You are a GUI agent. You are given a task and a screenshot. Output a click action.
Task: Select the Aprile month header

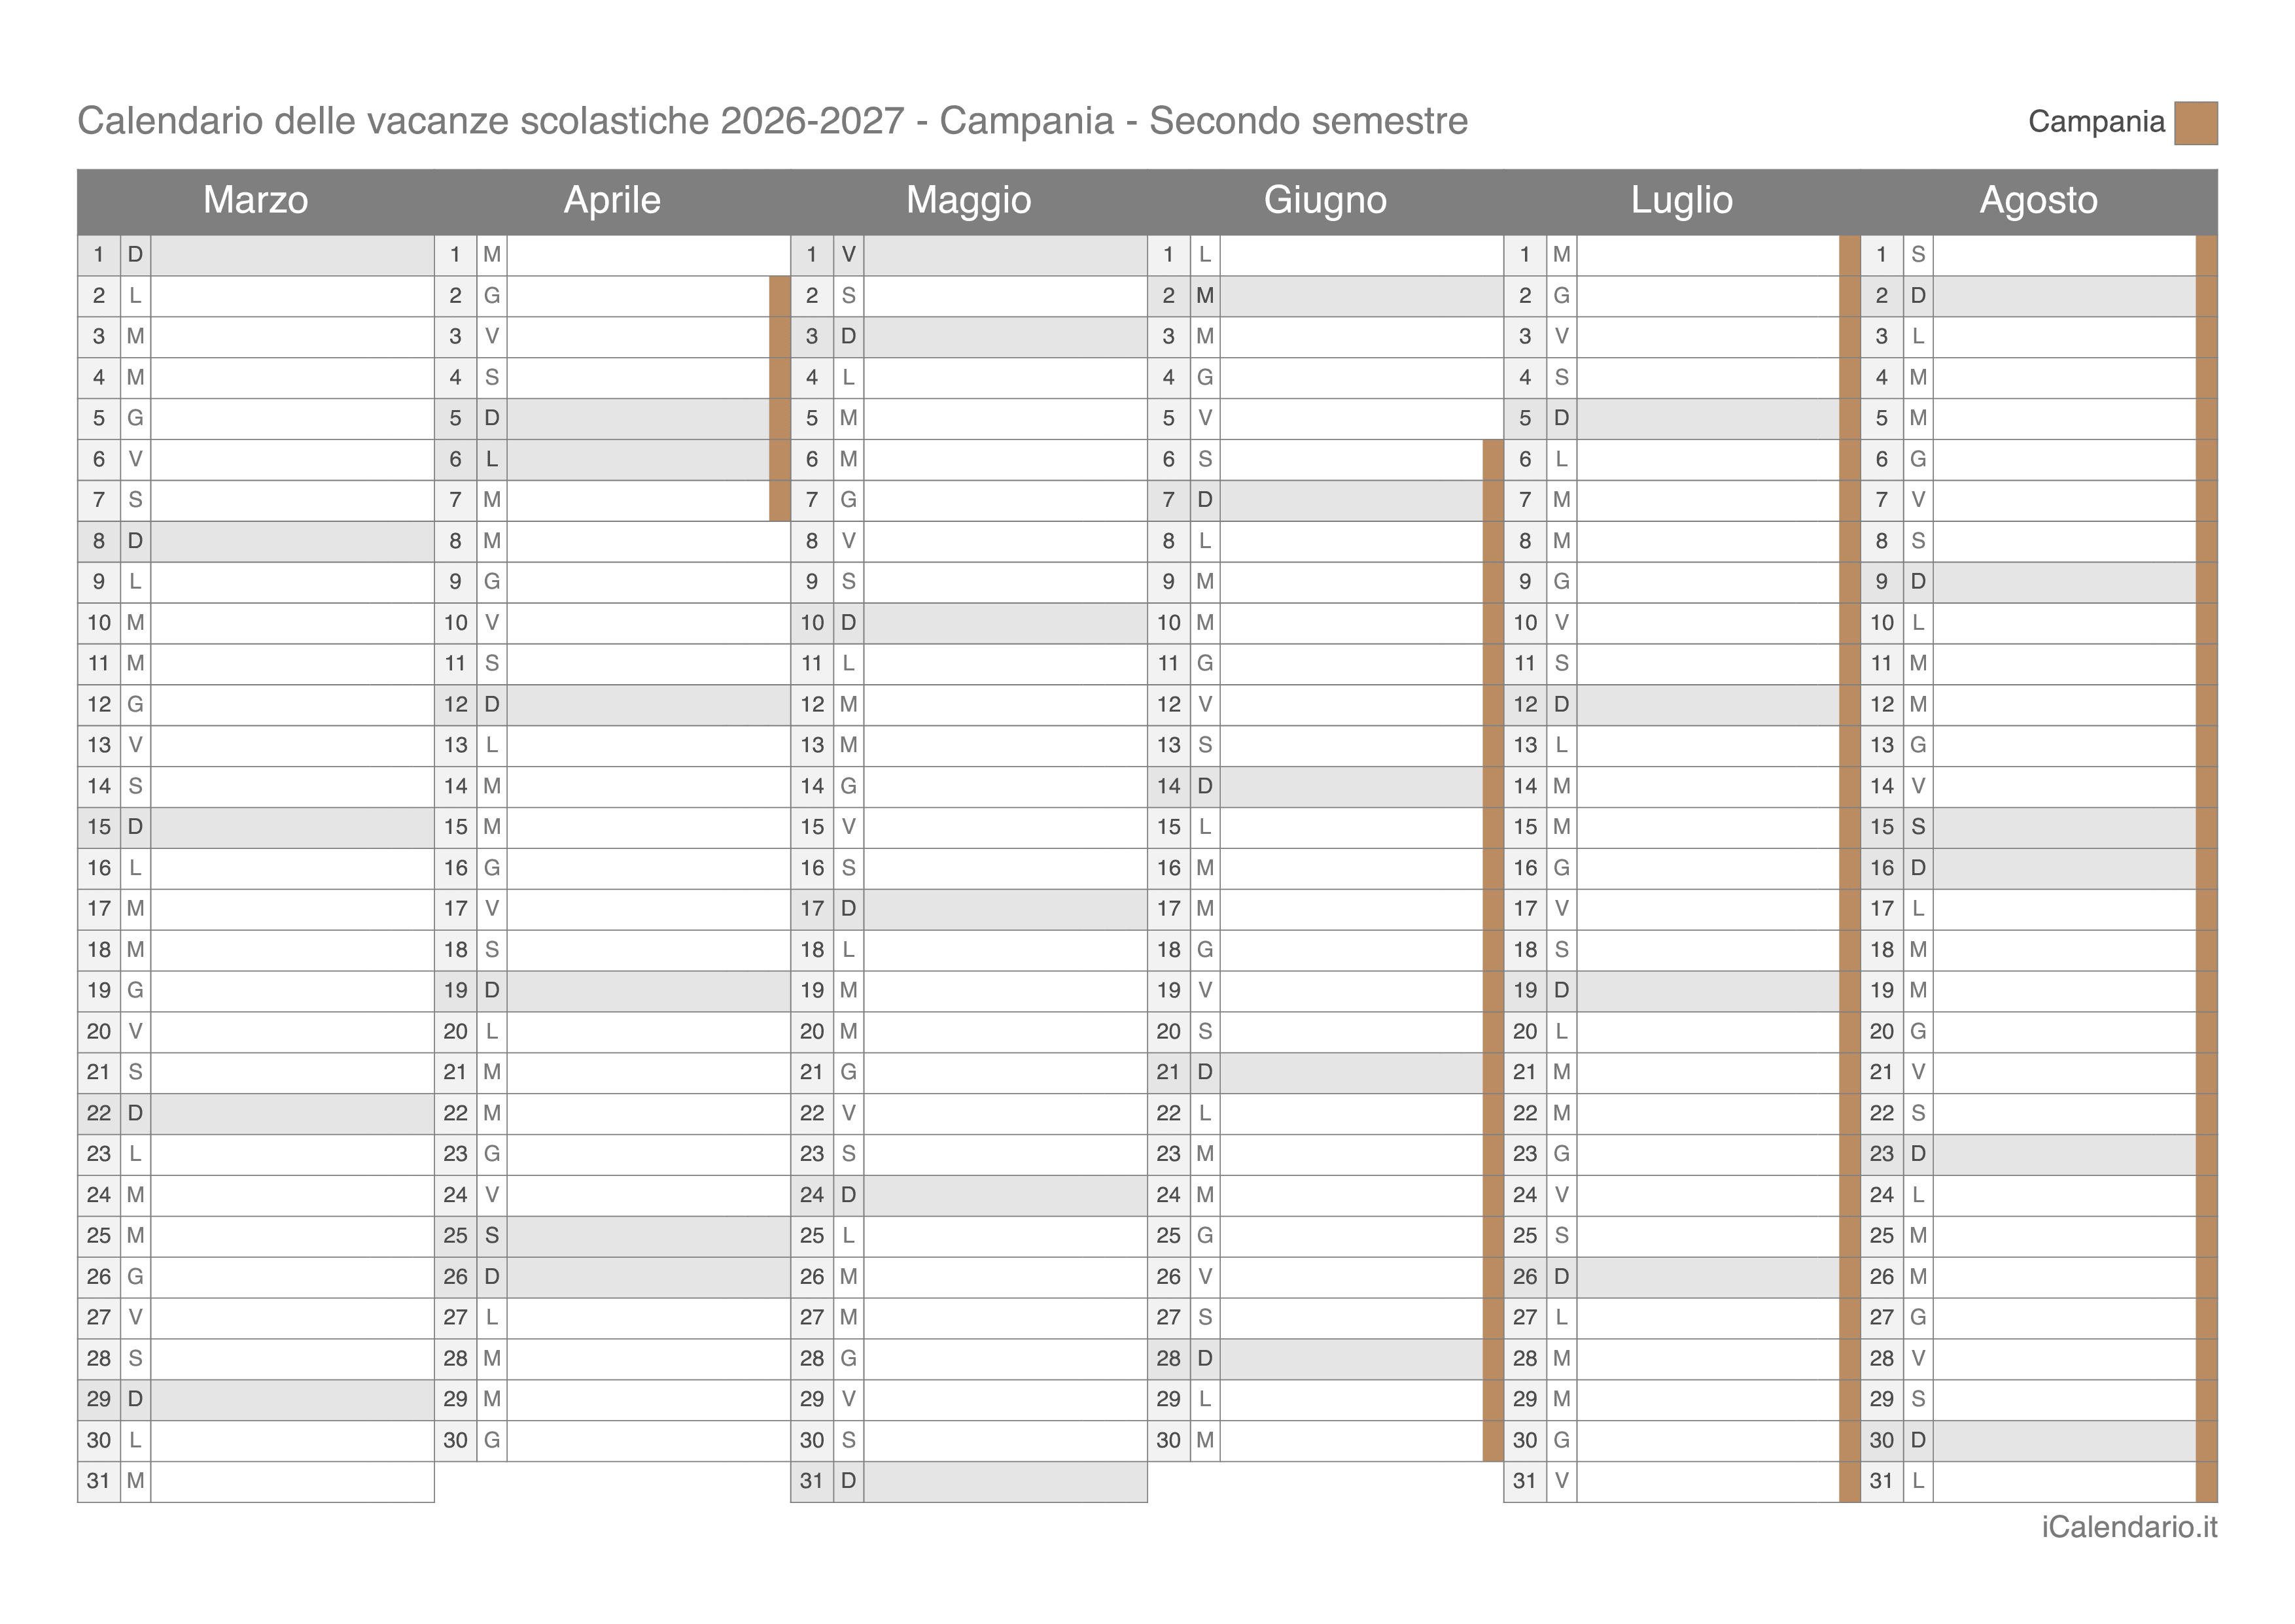(x=612, y=200)
